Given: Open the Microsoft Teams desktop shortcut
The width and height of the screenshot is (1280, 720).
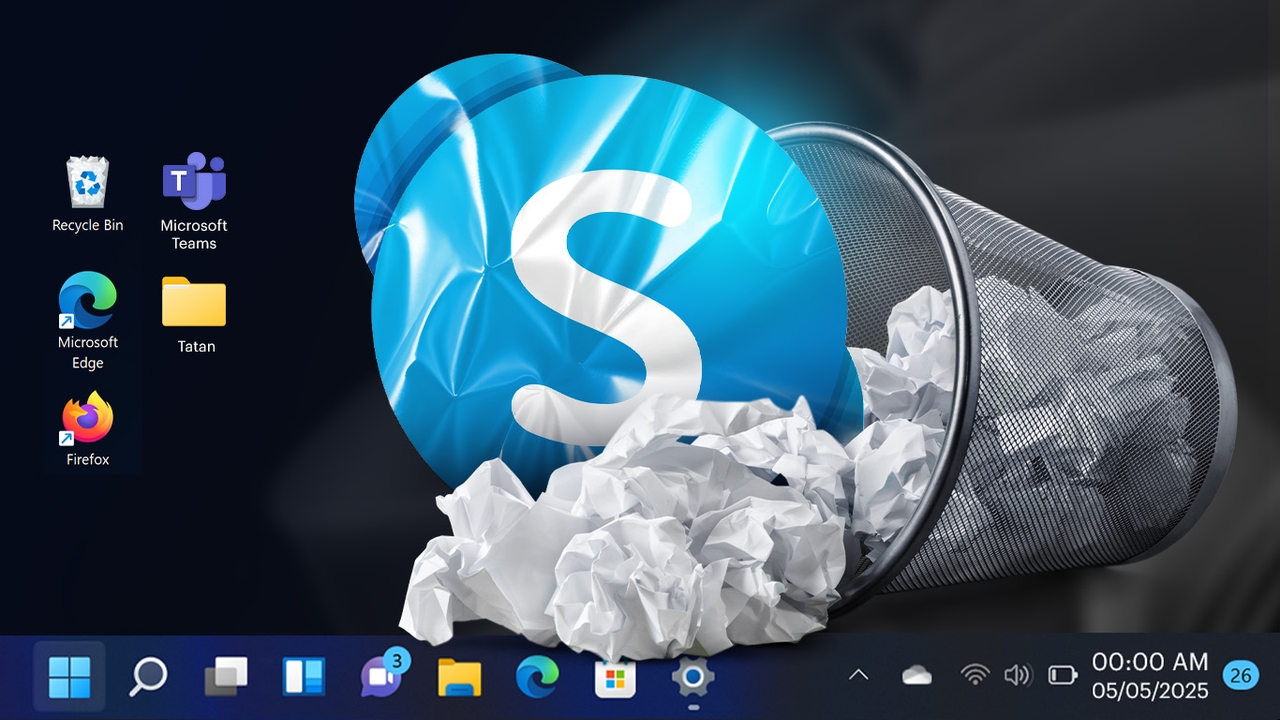Looking at the screenshot, I should [x=194, y=202].
